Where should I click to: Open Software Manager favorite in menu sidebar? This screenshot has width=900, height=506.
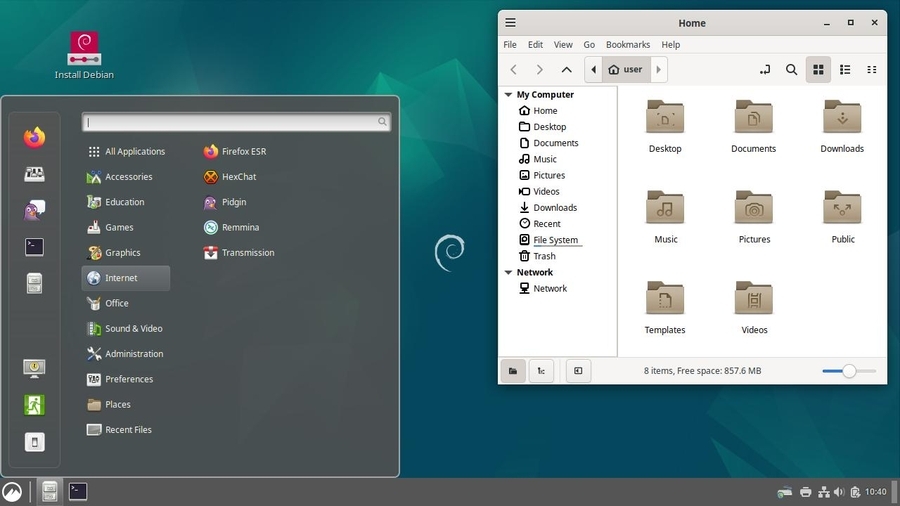click(34, 174)
